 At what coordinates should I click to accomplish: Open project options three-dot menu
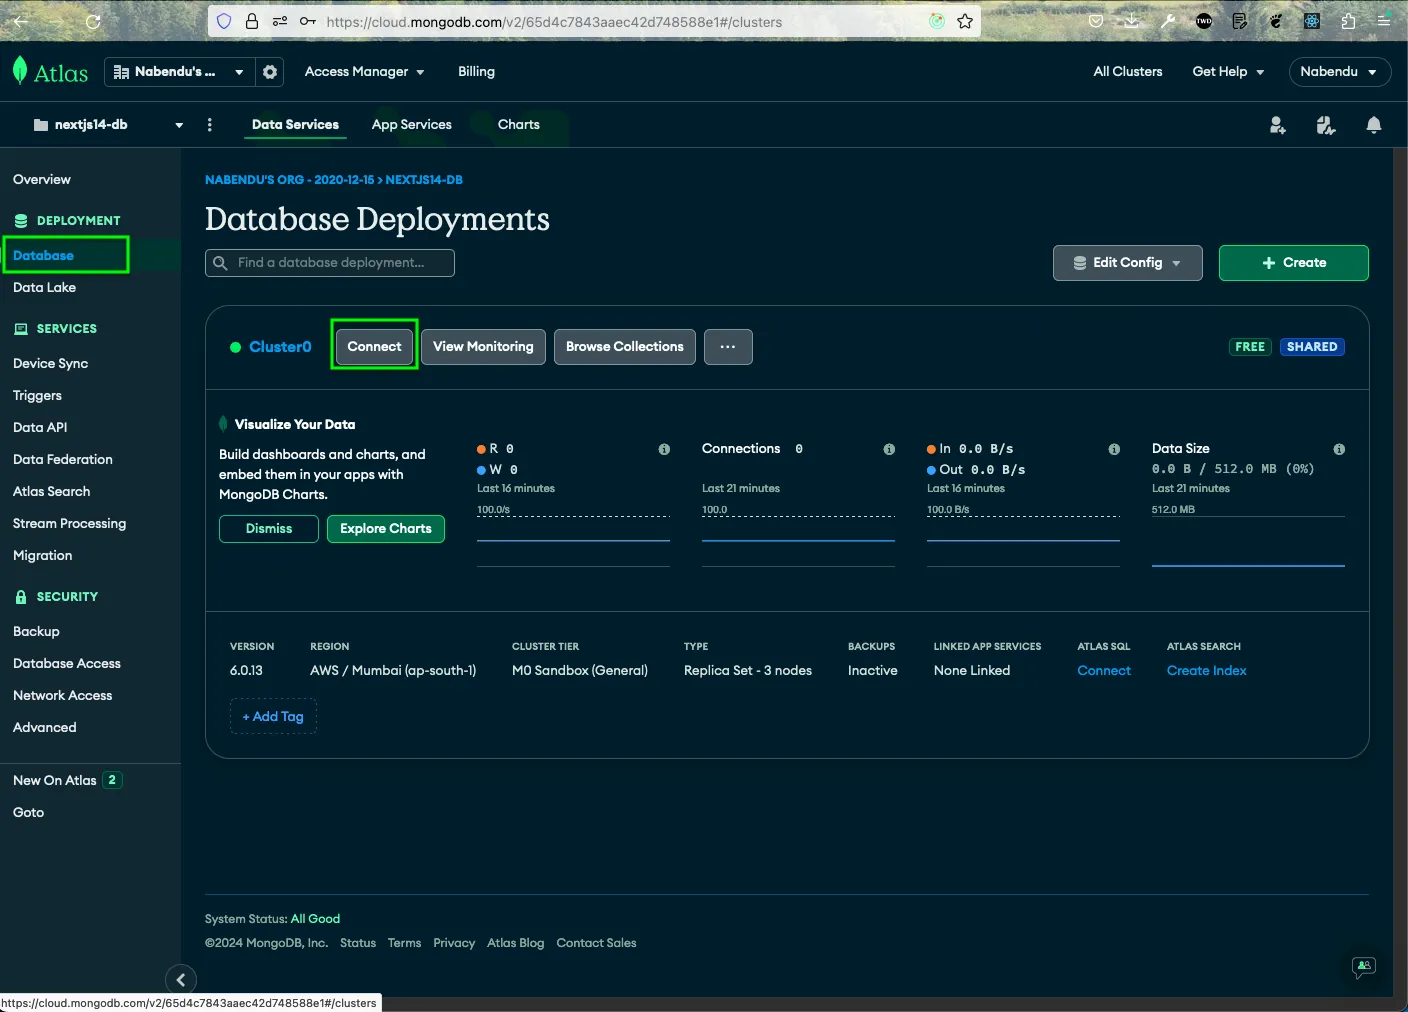(209, 125)
